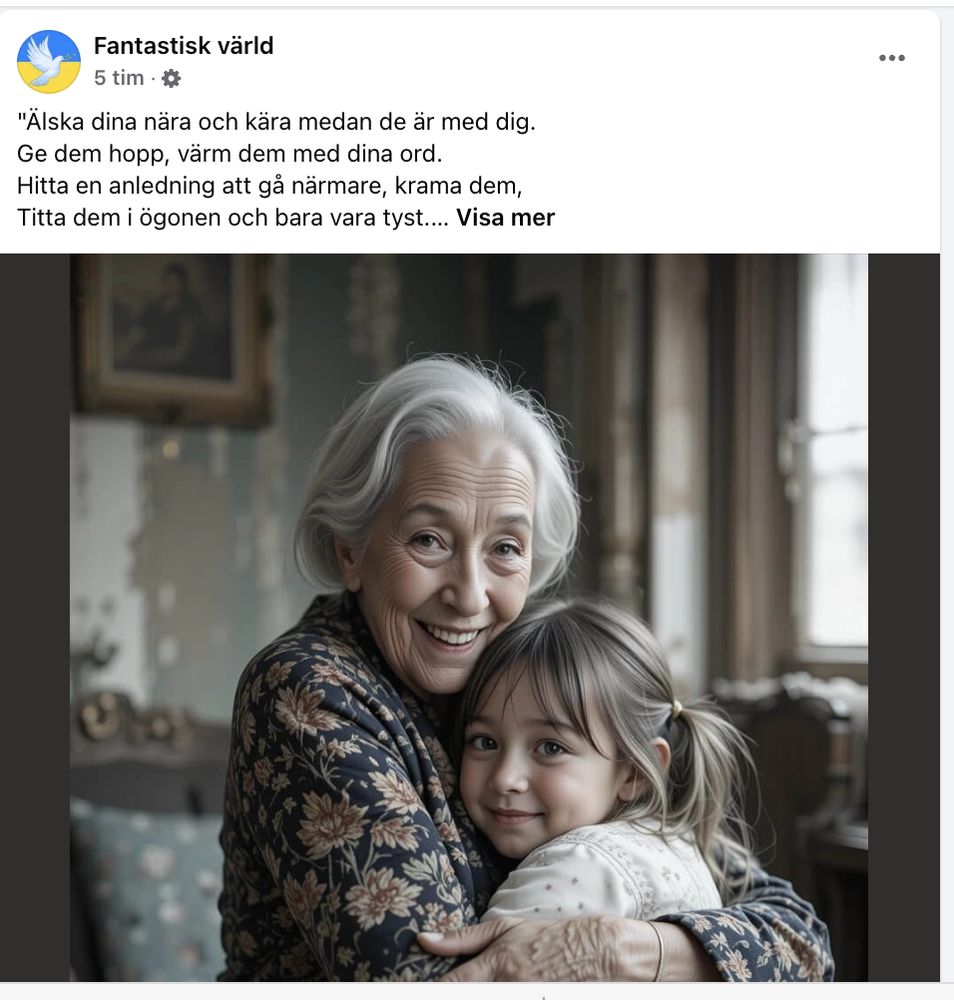The width and height of the screenshot is (954, 1000).
Task: Click the line starting 'Älska dina nära'
Action: (276, 122)
